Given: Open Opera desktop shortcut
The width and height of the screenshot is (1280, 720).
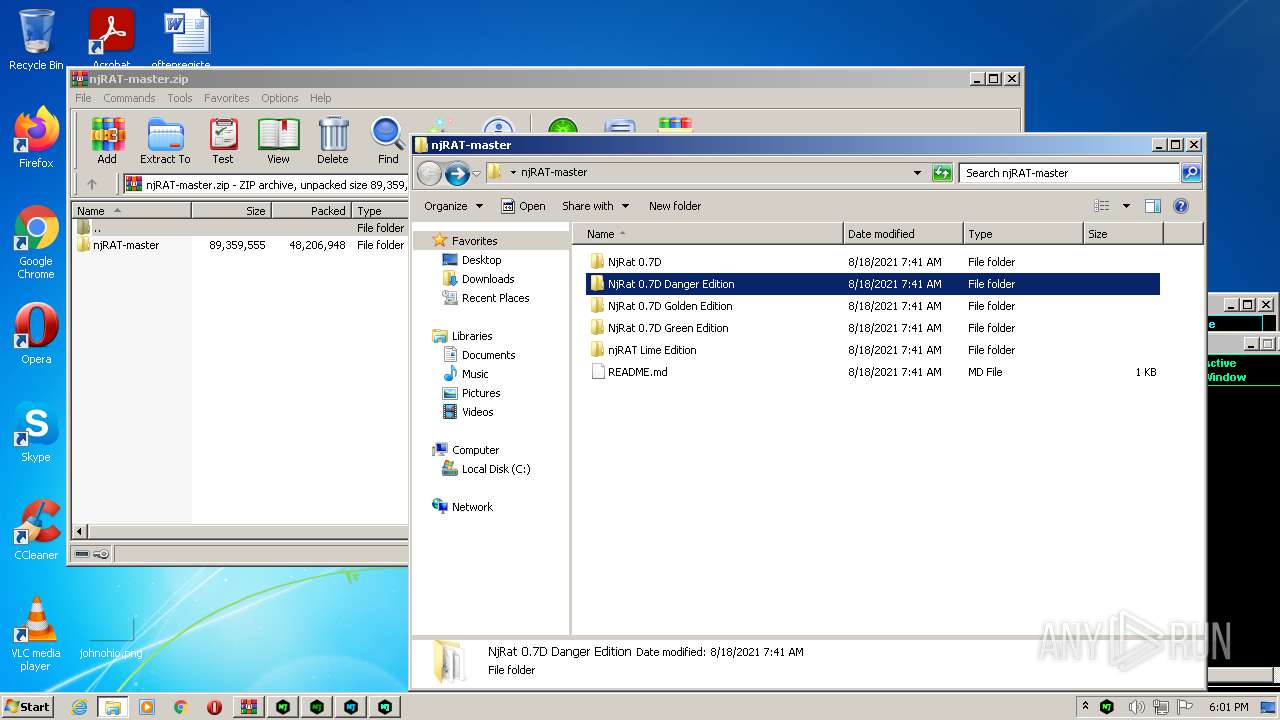Looking at the screenshot, I should point(36,335).
